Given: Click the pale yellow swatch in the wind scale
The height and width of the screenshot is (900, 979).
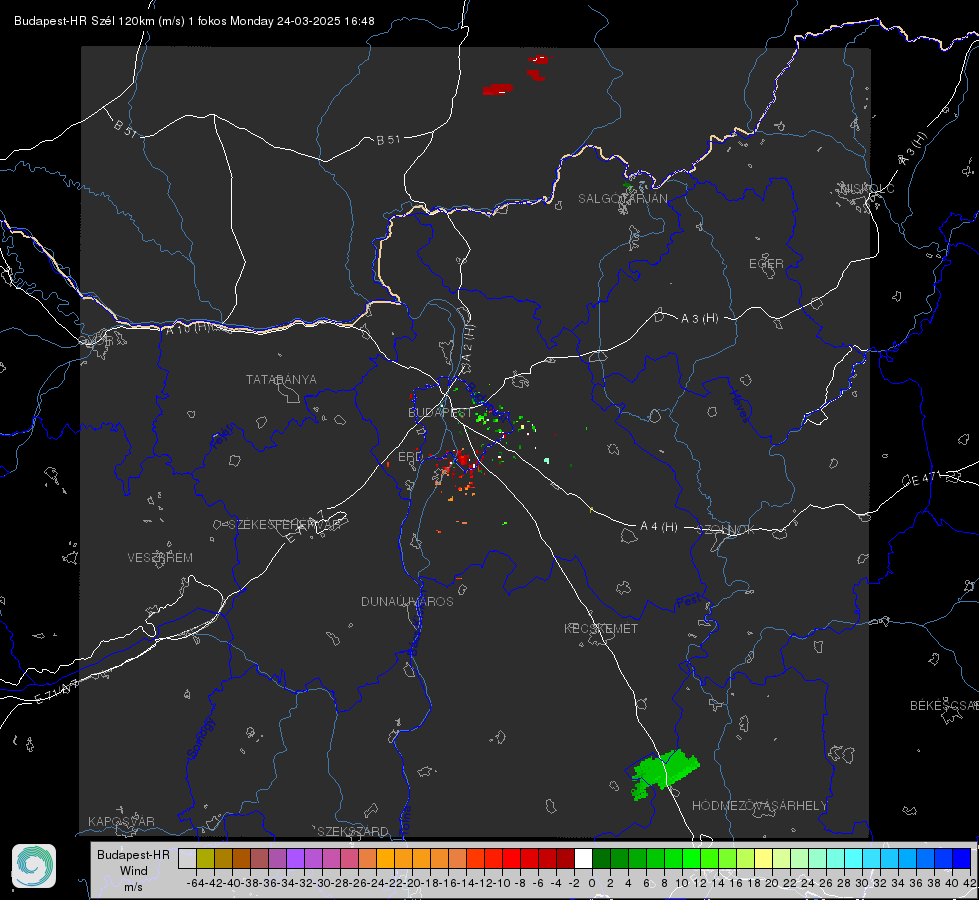Looking at the screenshot, I should point(764,858).
